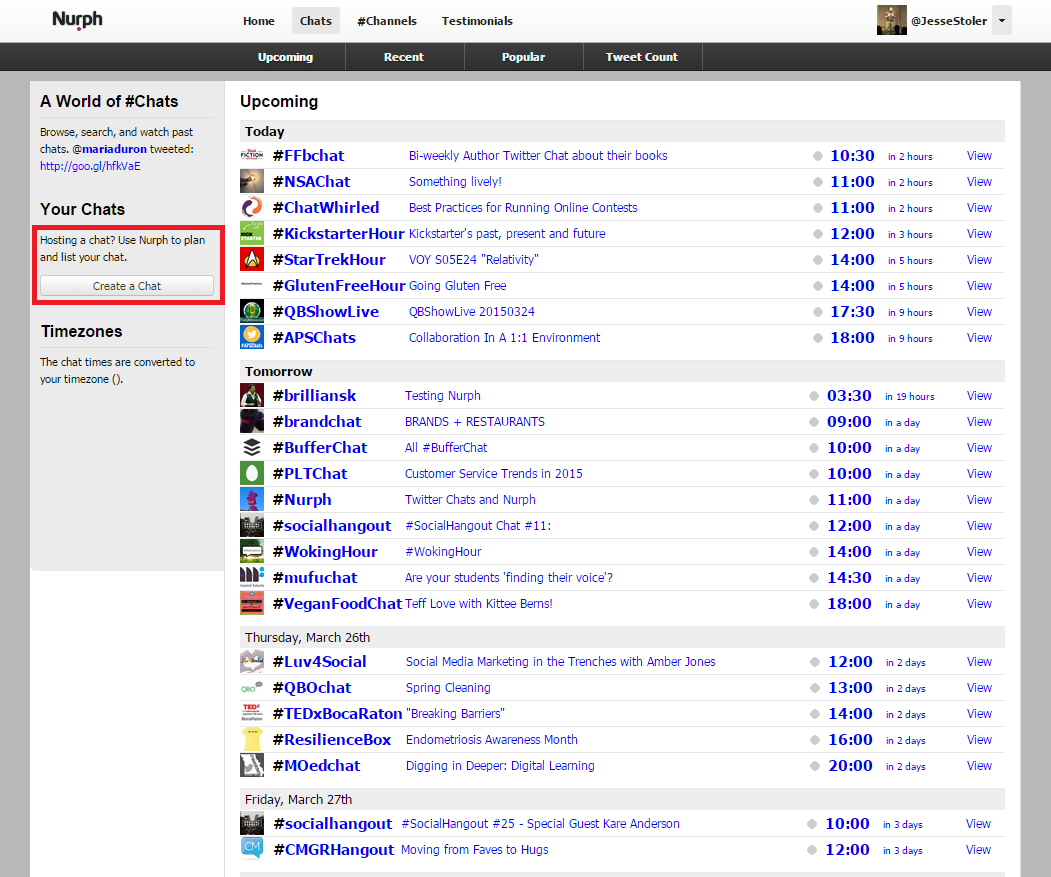Click the gray status dot for #NSAChat
Screen dimensions: 1051x877
(817, 182)
